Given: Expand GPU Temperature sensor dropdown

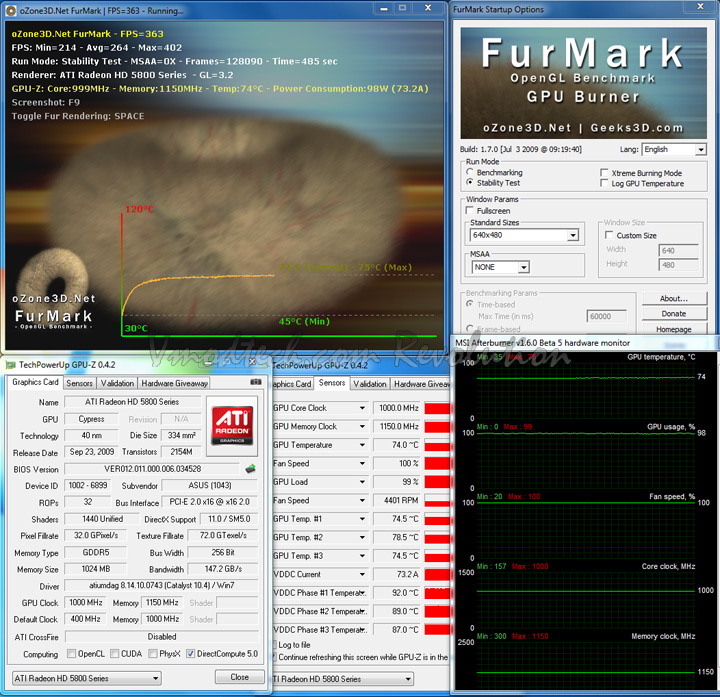Looking at the screenshot, I should [x=362, y=445].
